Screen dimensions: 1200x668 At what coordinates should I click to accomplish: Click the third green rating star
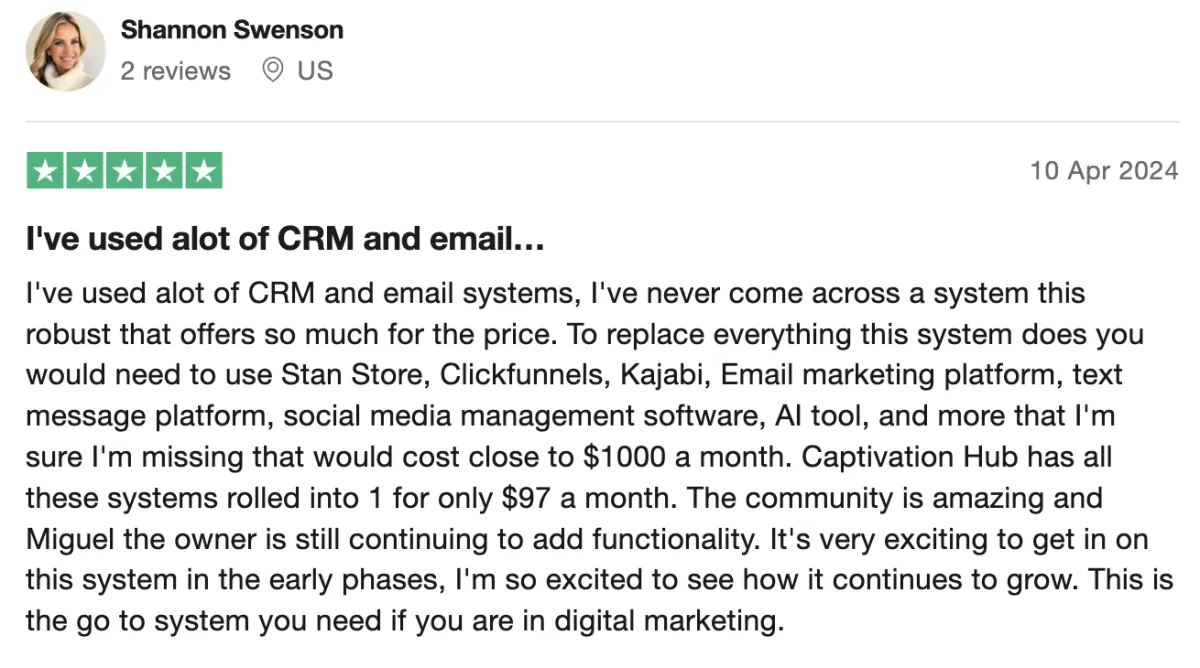click(x=124, y=171)
